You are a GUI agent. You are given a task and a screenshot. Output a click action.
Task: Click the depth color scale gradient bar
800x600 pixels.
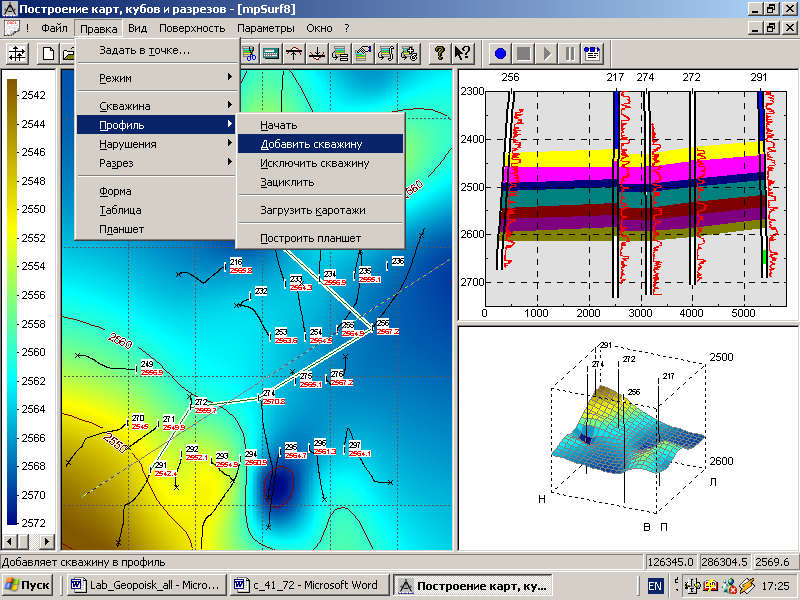click(12, 302)
